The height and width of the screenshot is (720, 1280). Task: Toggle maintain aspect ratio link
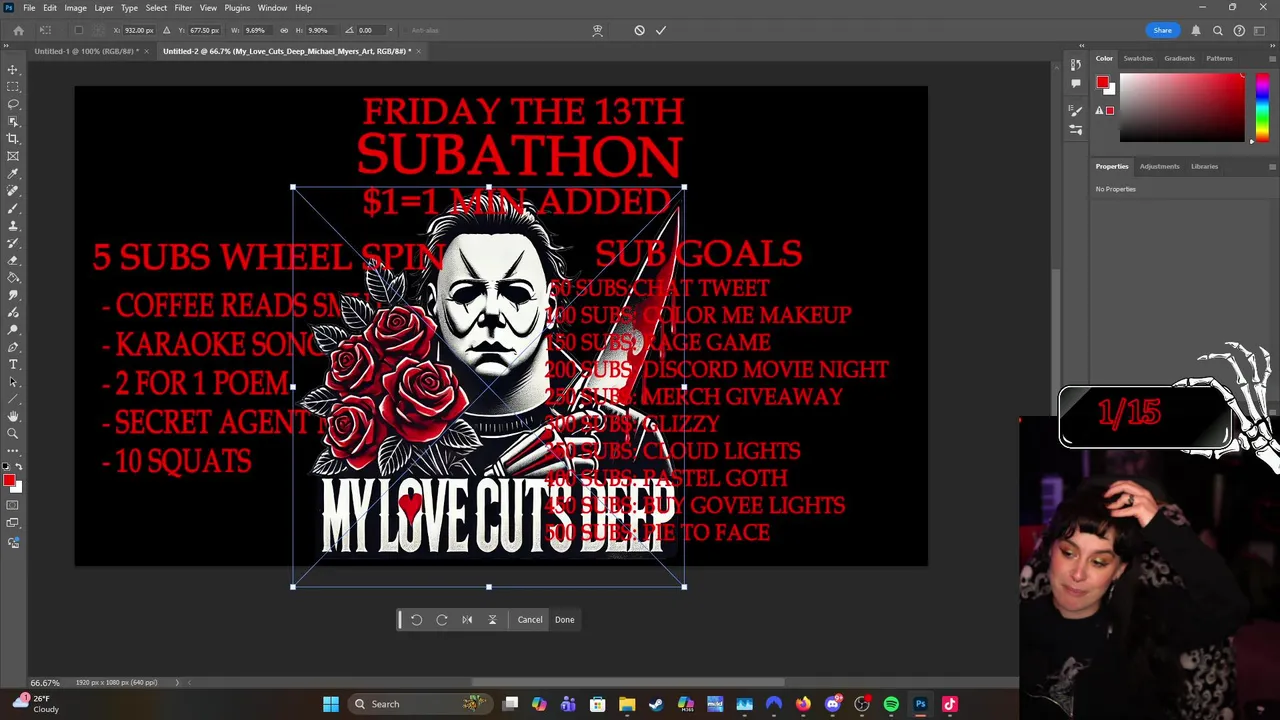(284, 30)
